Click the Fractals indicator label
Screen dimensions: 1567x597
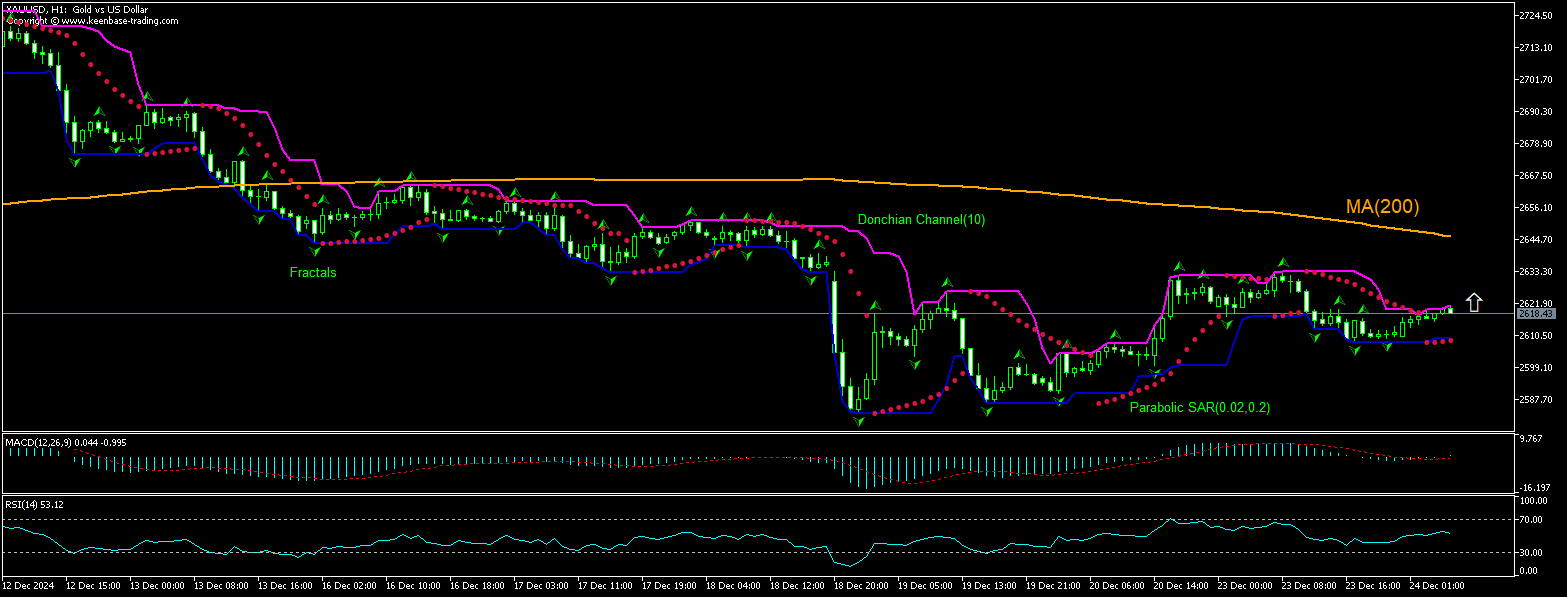[313, 272]
